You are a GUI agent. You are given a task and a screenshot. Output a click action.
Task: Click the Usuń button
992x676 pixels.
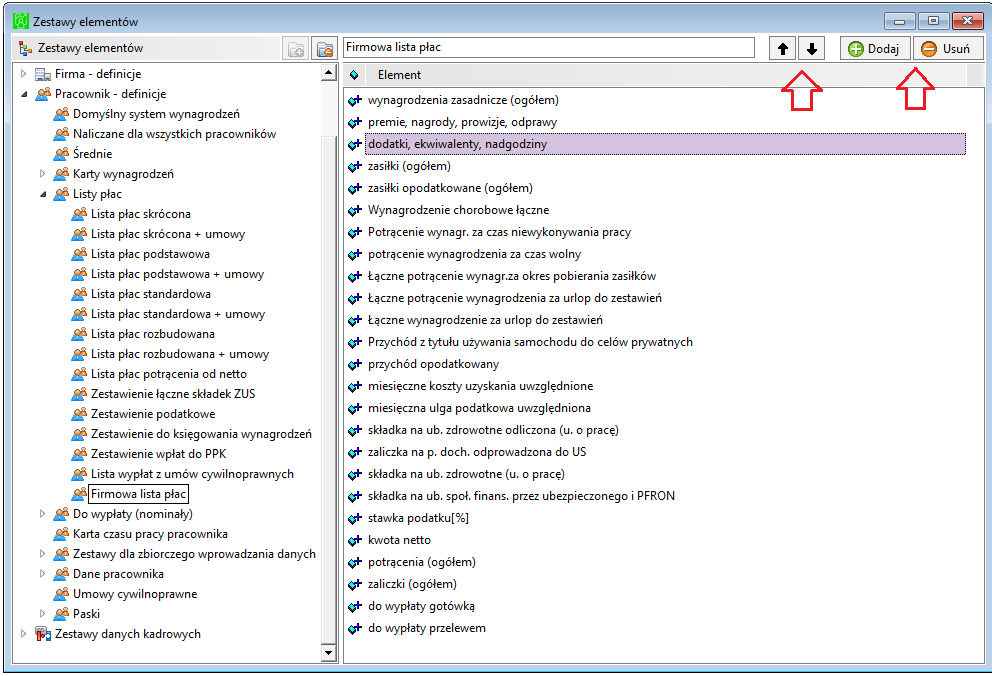(x=948, y=49)
